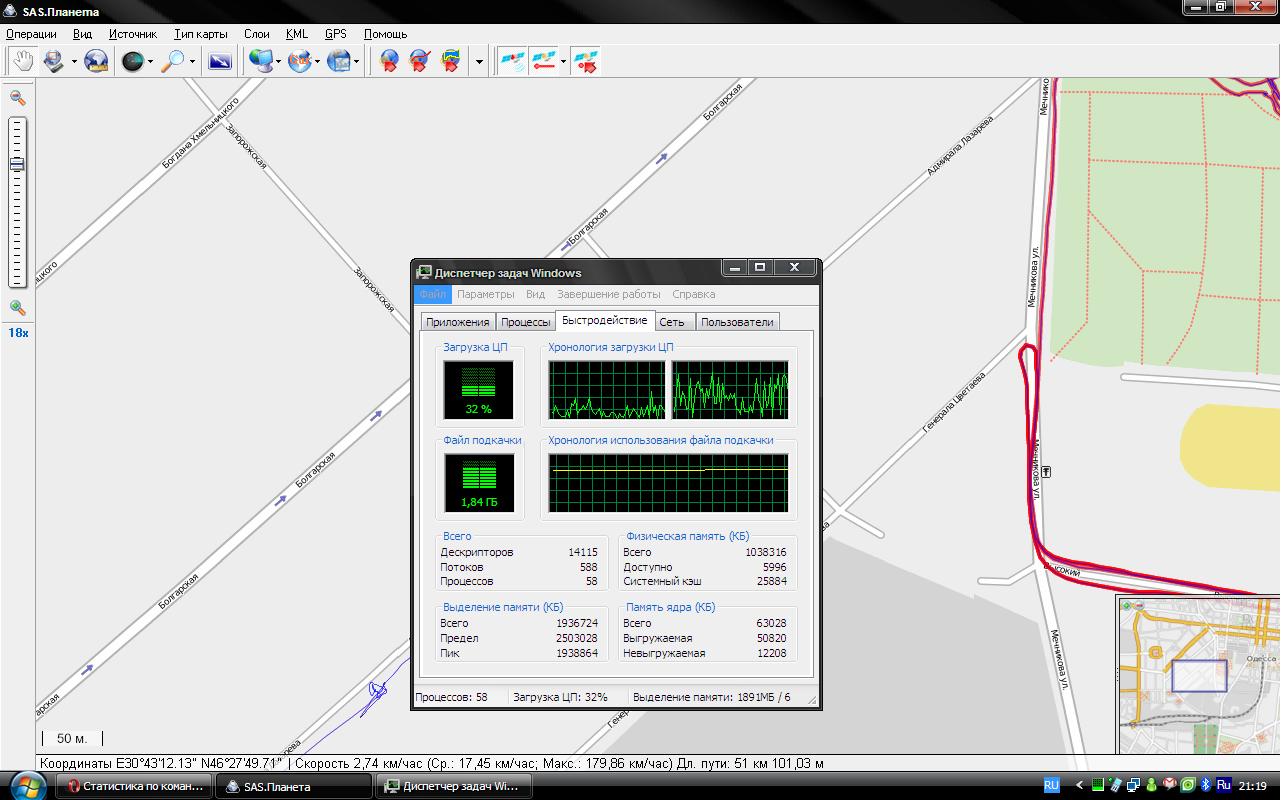The image size is (1283, 800).
Task: Click the Bluetooth tray icon
Action: click(1206, 785)
